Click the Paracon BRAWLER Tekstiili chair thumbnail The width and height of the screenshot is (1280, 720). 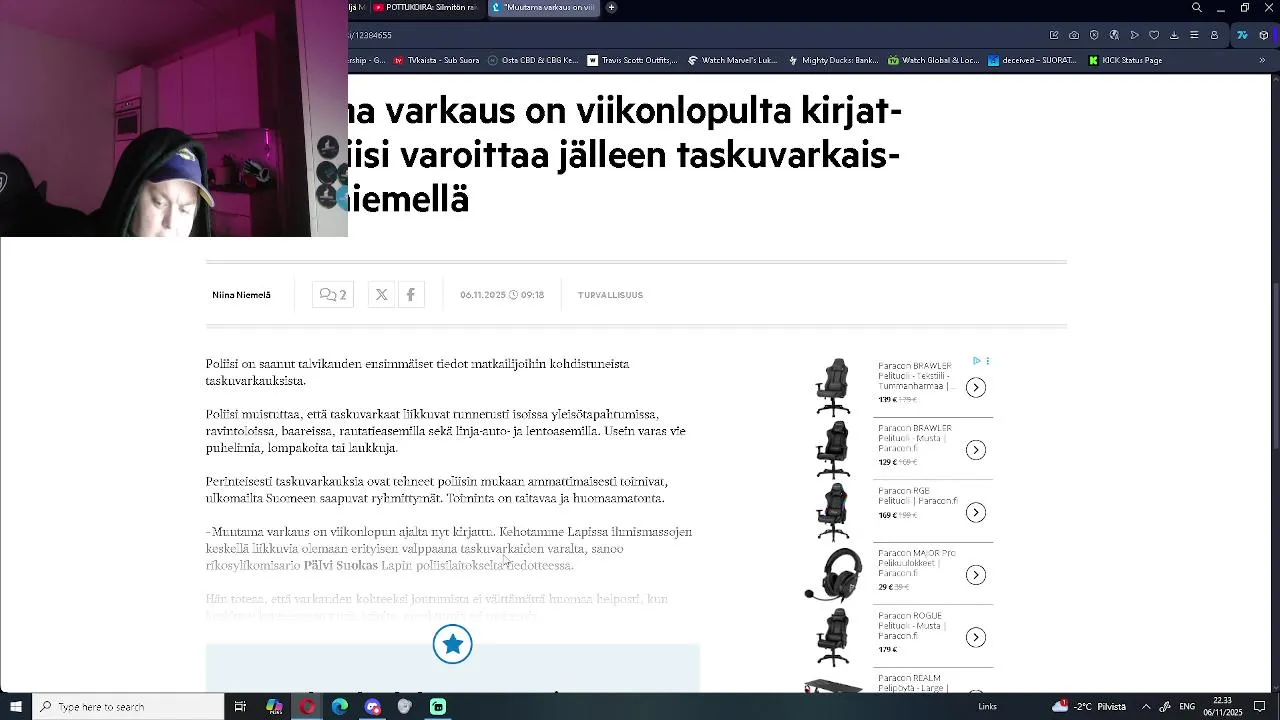click(833, 387)
